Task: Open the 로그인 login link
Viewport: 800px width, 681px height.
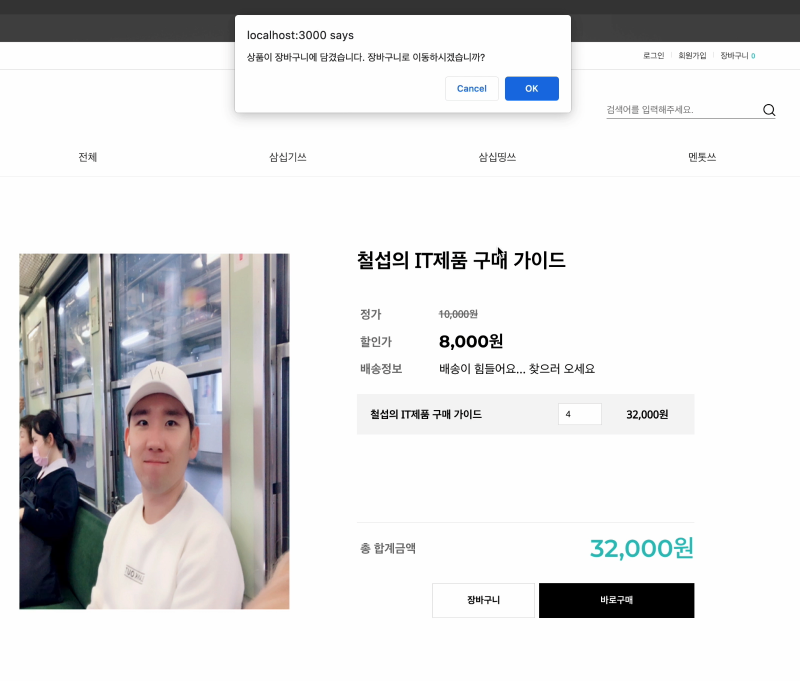Action: [652, 56]
